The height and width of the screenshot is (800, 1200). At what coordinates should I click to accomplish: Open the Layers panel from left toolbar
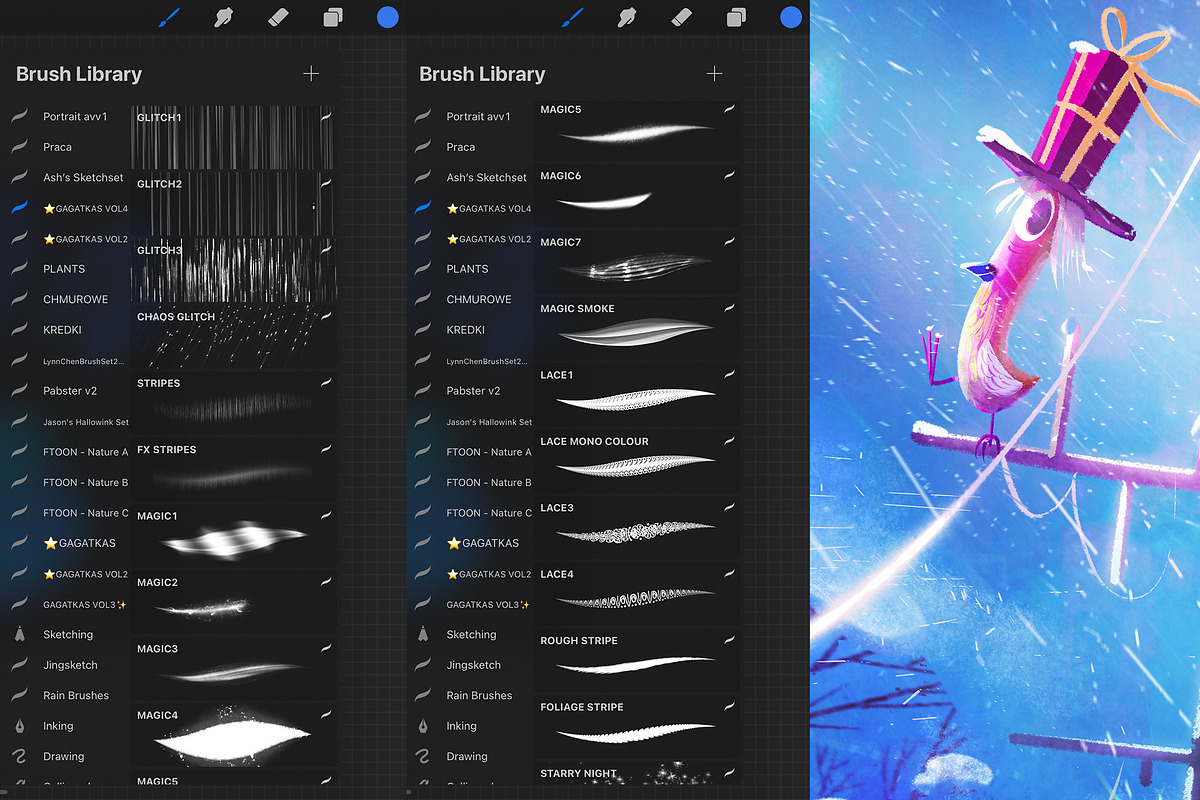click(333, 17)
